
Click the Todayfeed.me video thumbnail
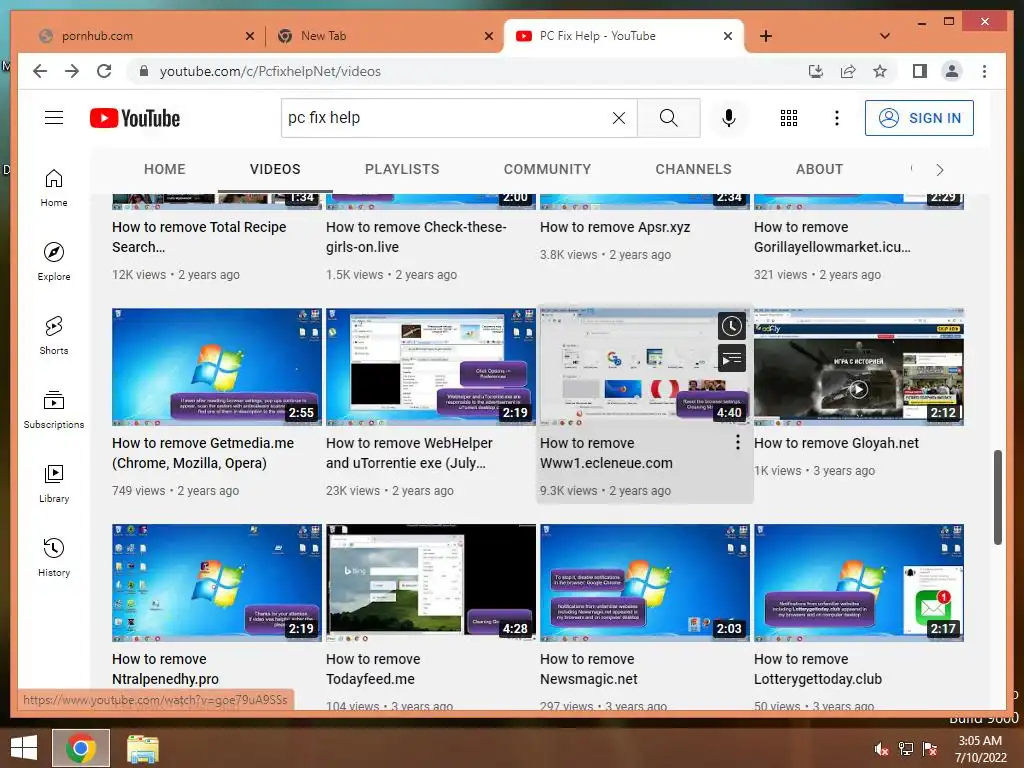point(430,583)
